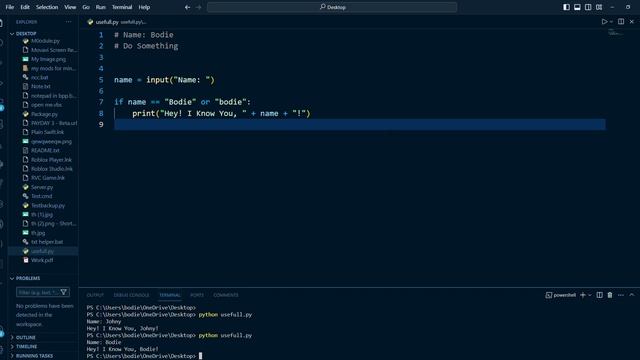The image size is (640, 360).
Task: Toggle the bottom panel layout icon
Action: [577, 7]
